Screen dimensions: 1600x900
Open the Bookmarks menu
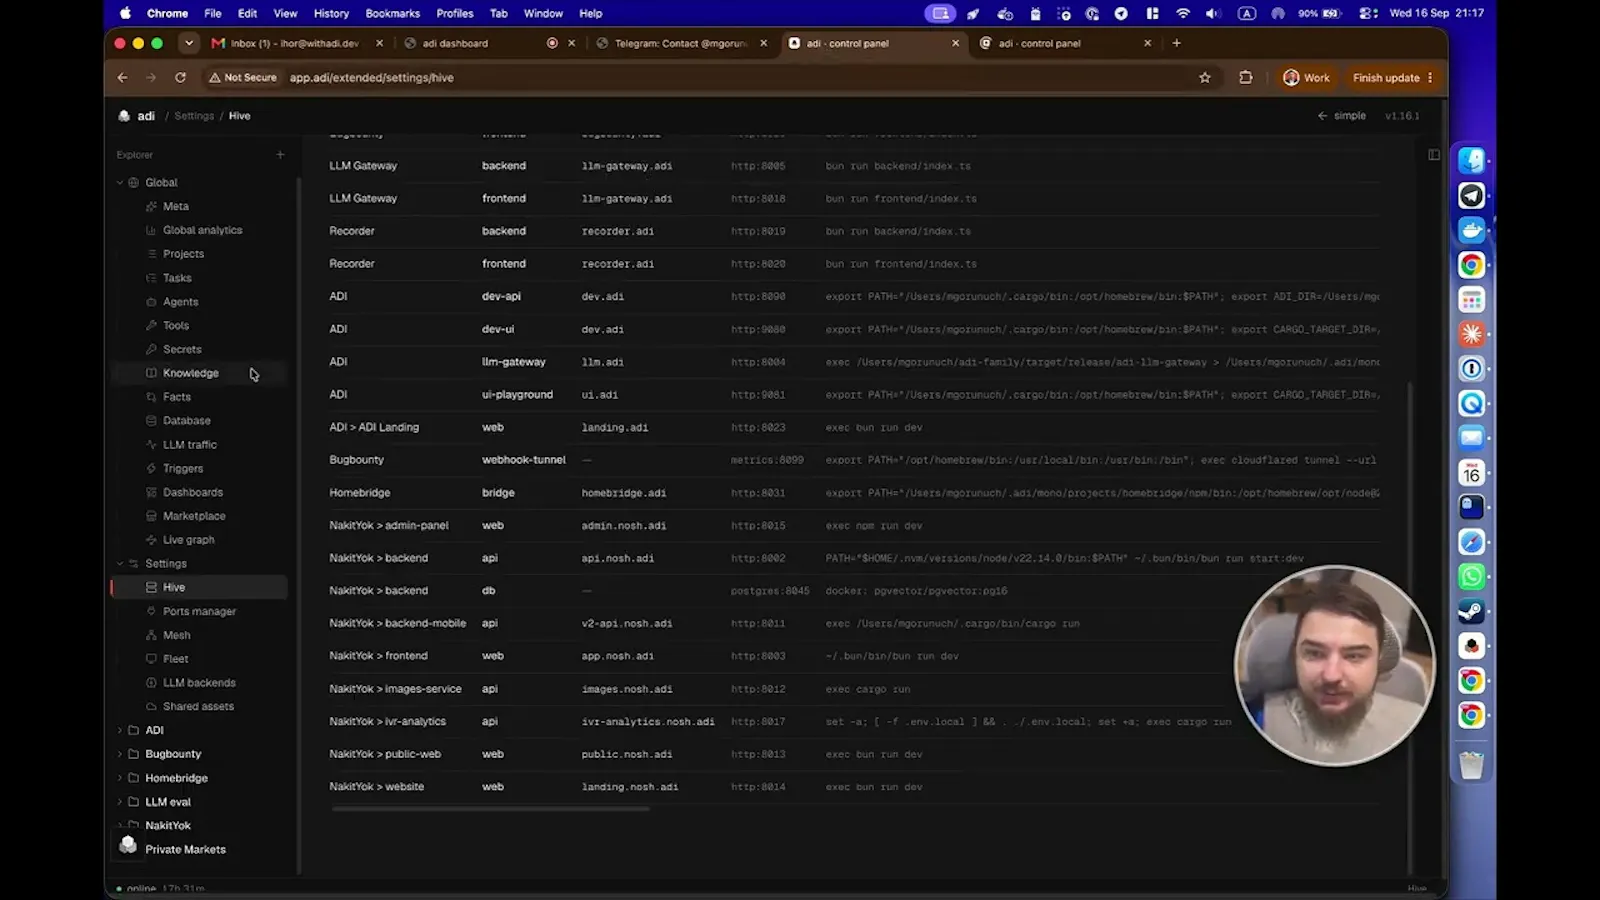(393, 13)
